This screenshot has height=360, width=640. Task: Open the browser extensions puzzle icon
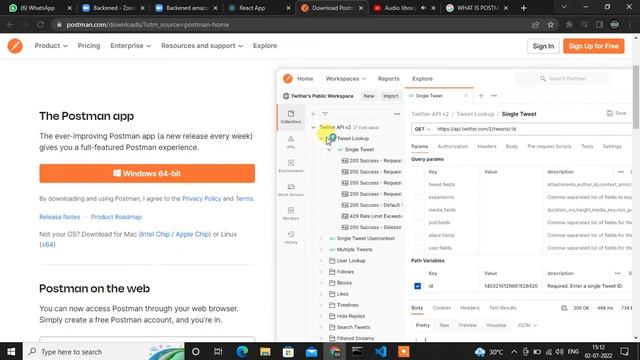[x=569, y=24]
